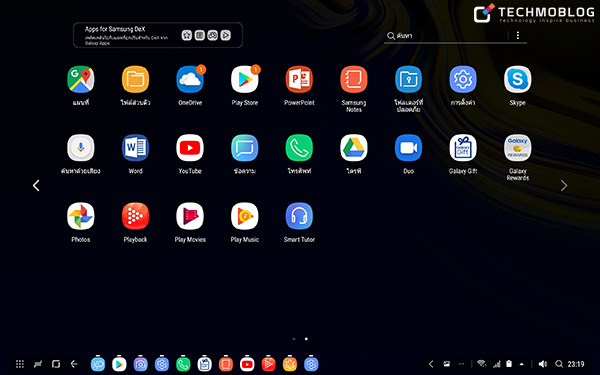Launch OneDrive from the app grid
The image size is (600, 375).
point(190,80)
